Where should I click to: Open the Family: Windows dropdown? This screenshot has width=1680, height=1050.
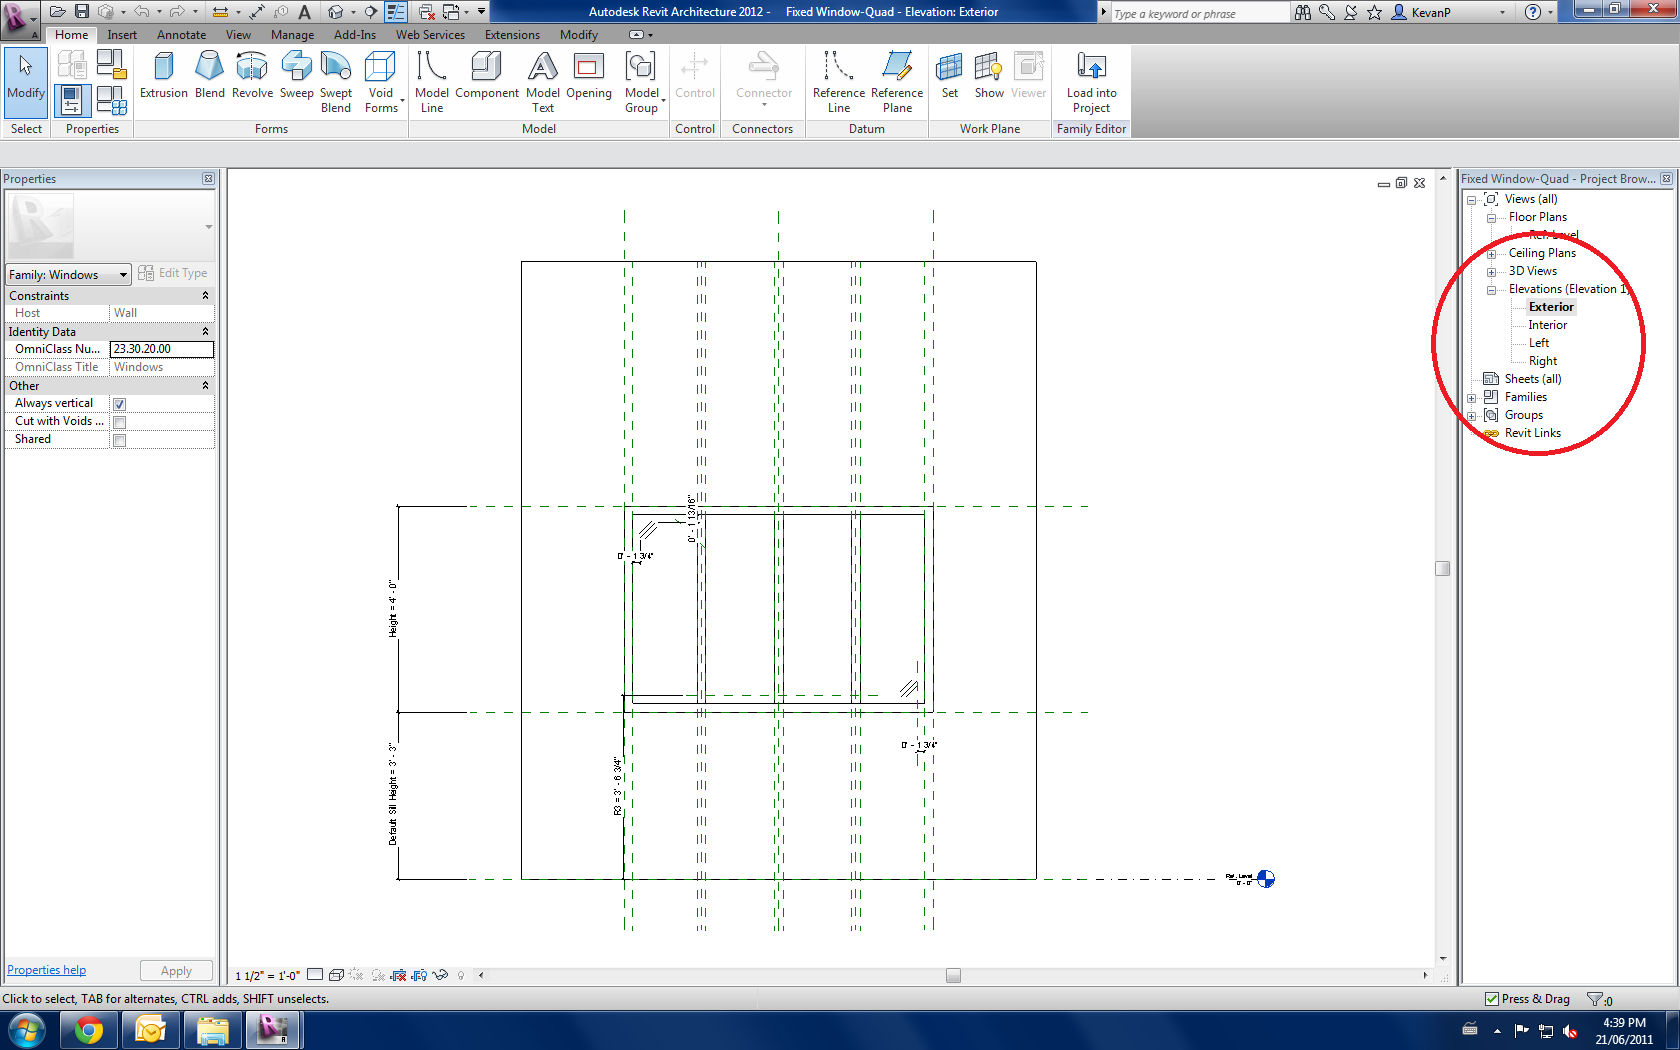(x=68, y=274)
